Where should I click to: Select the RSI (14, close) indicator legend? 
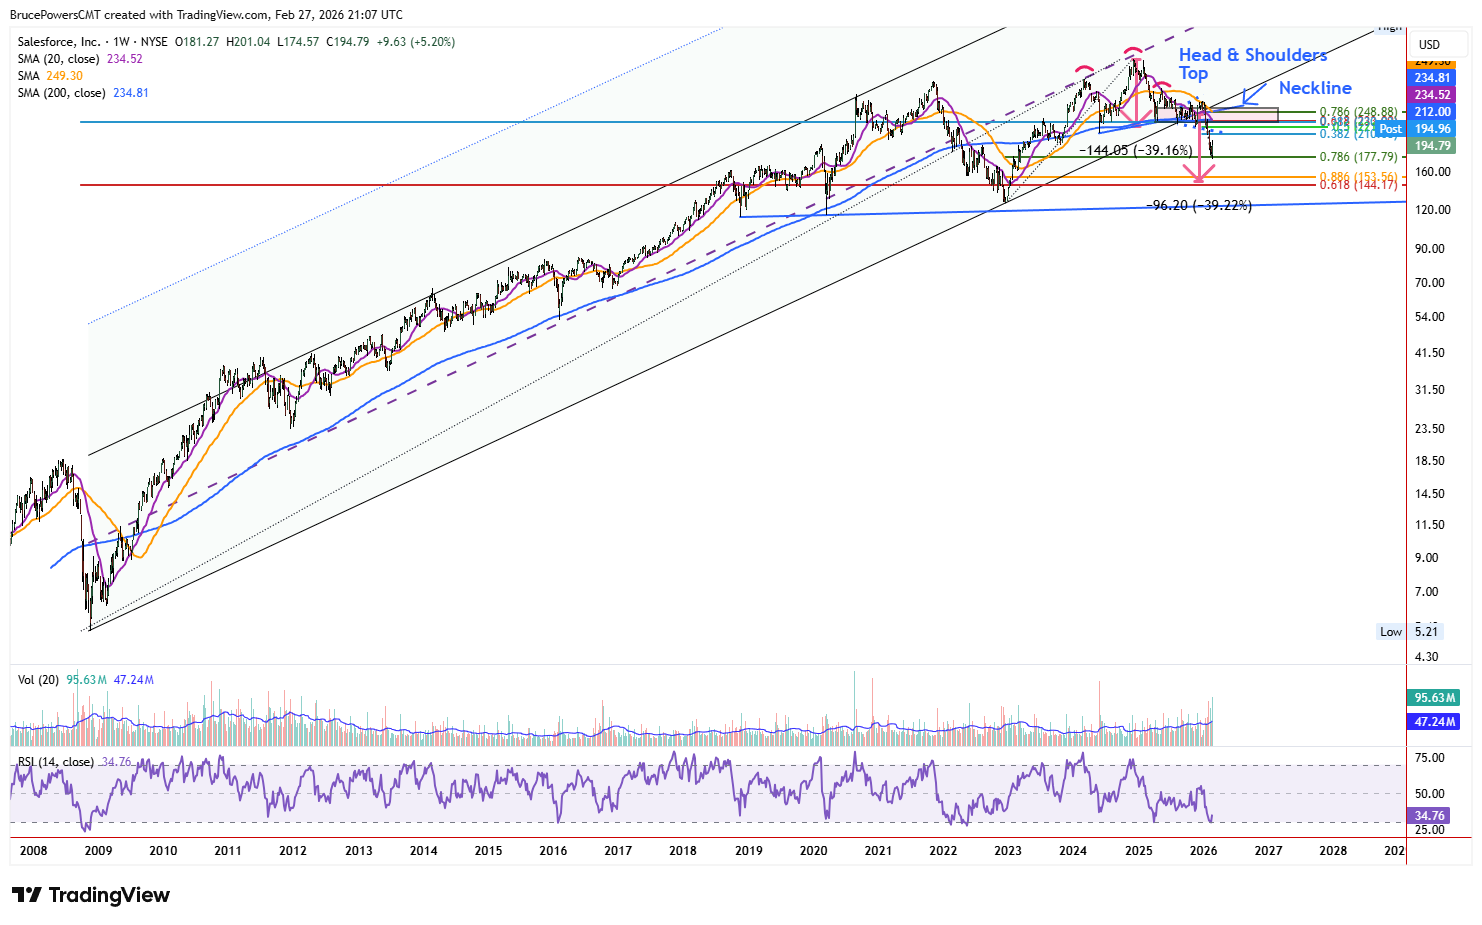coord(75,762)
